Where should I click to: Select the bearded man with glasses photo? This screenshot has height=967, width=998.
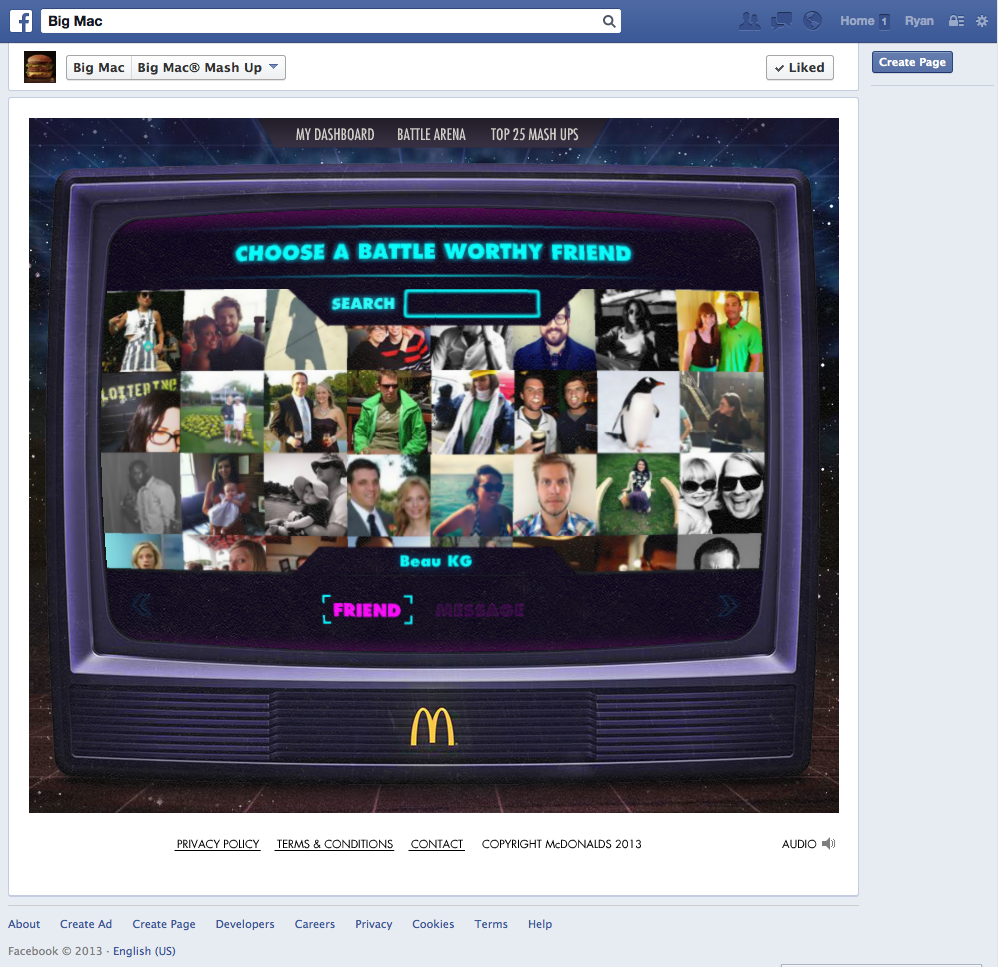click(554, 337)
